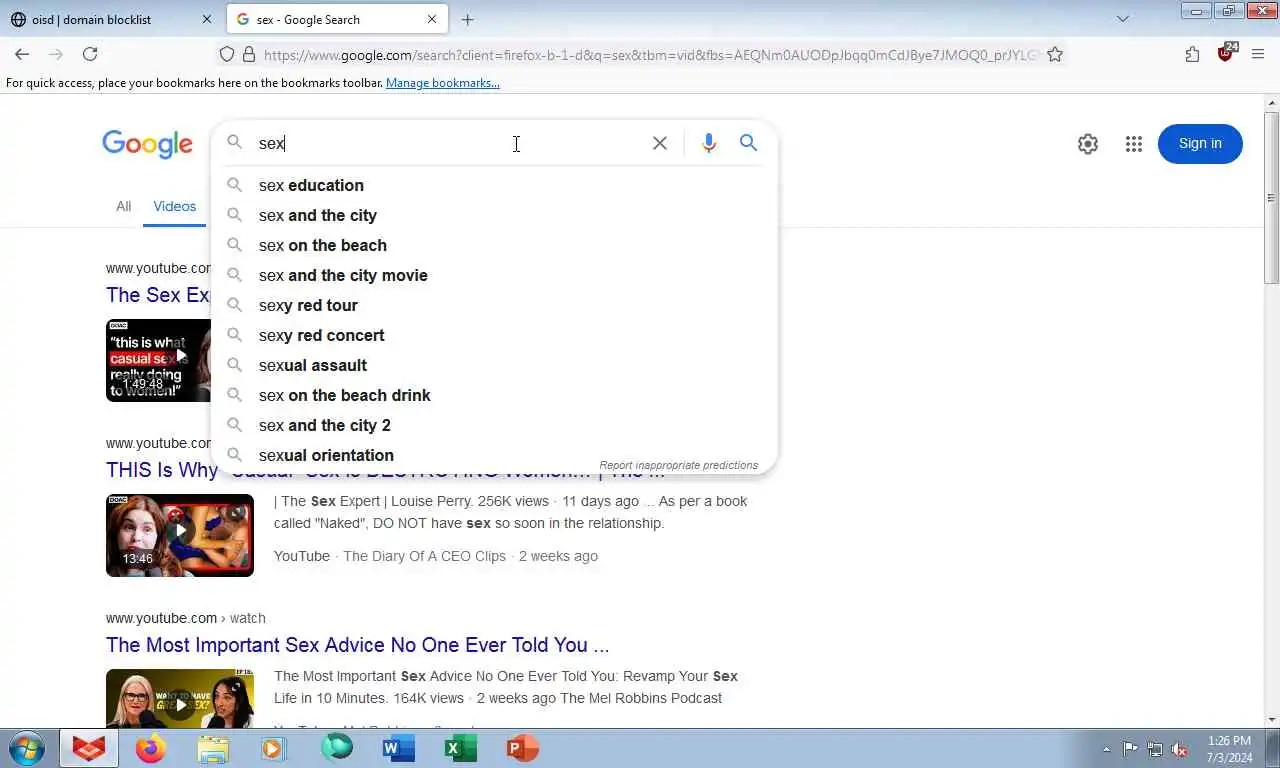Select the Videos results tab
Screen dimensions: 1280x768
175,206
